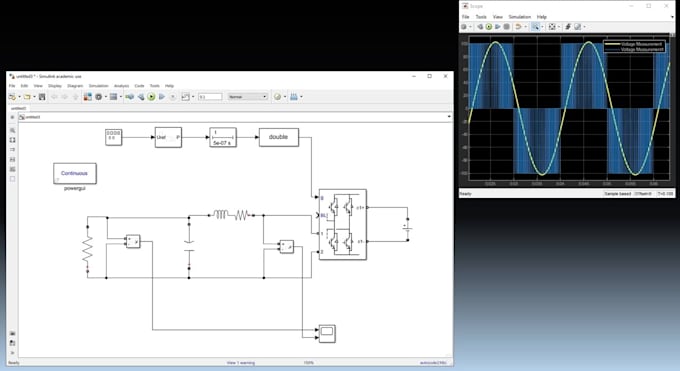Open New model dropdown arrow

tap(20, 97)
